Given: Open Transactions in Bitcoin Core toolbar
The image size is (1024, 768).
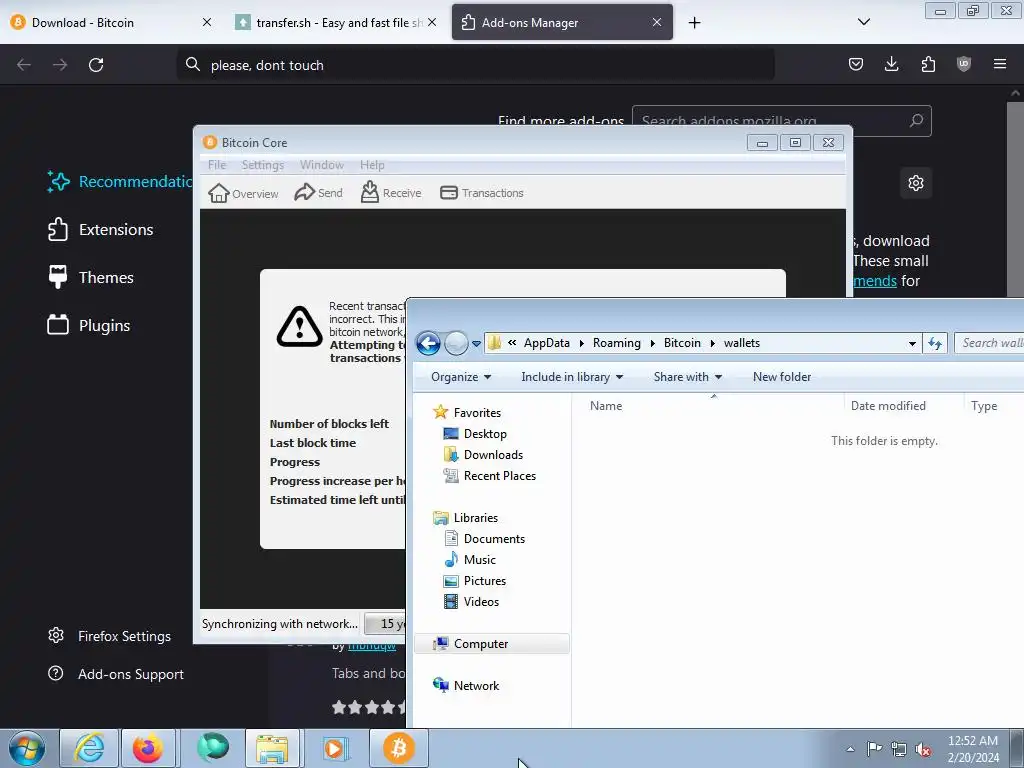Looking at the screenshot, I should tap(482, 193).
